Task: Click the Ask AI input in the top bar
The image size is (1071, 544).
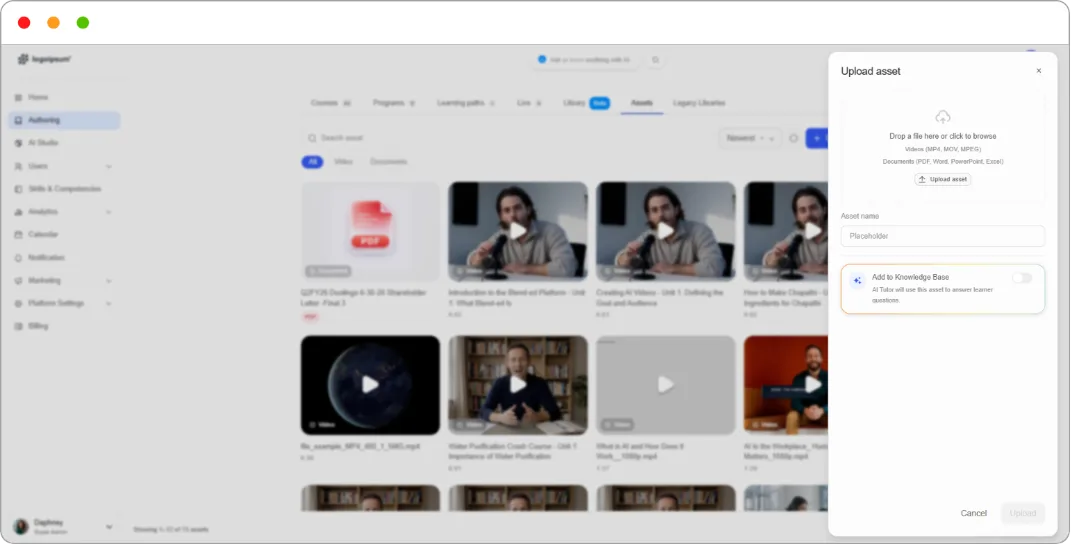Action: pyautogui.click(x=587, y=60)
